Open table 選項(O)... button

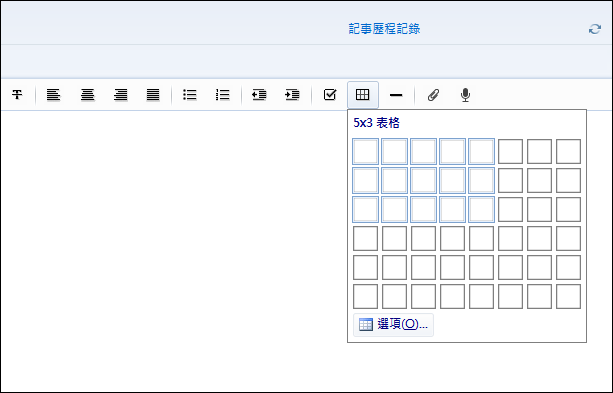(393, 325)
